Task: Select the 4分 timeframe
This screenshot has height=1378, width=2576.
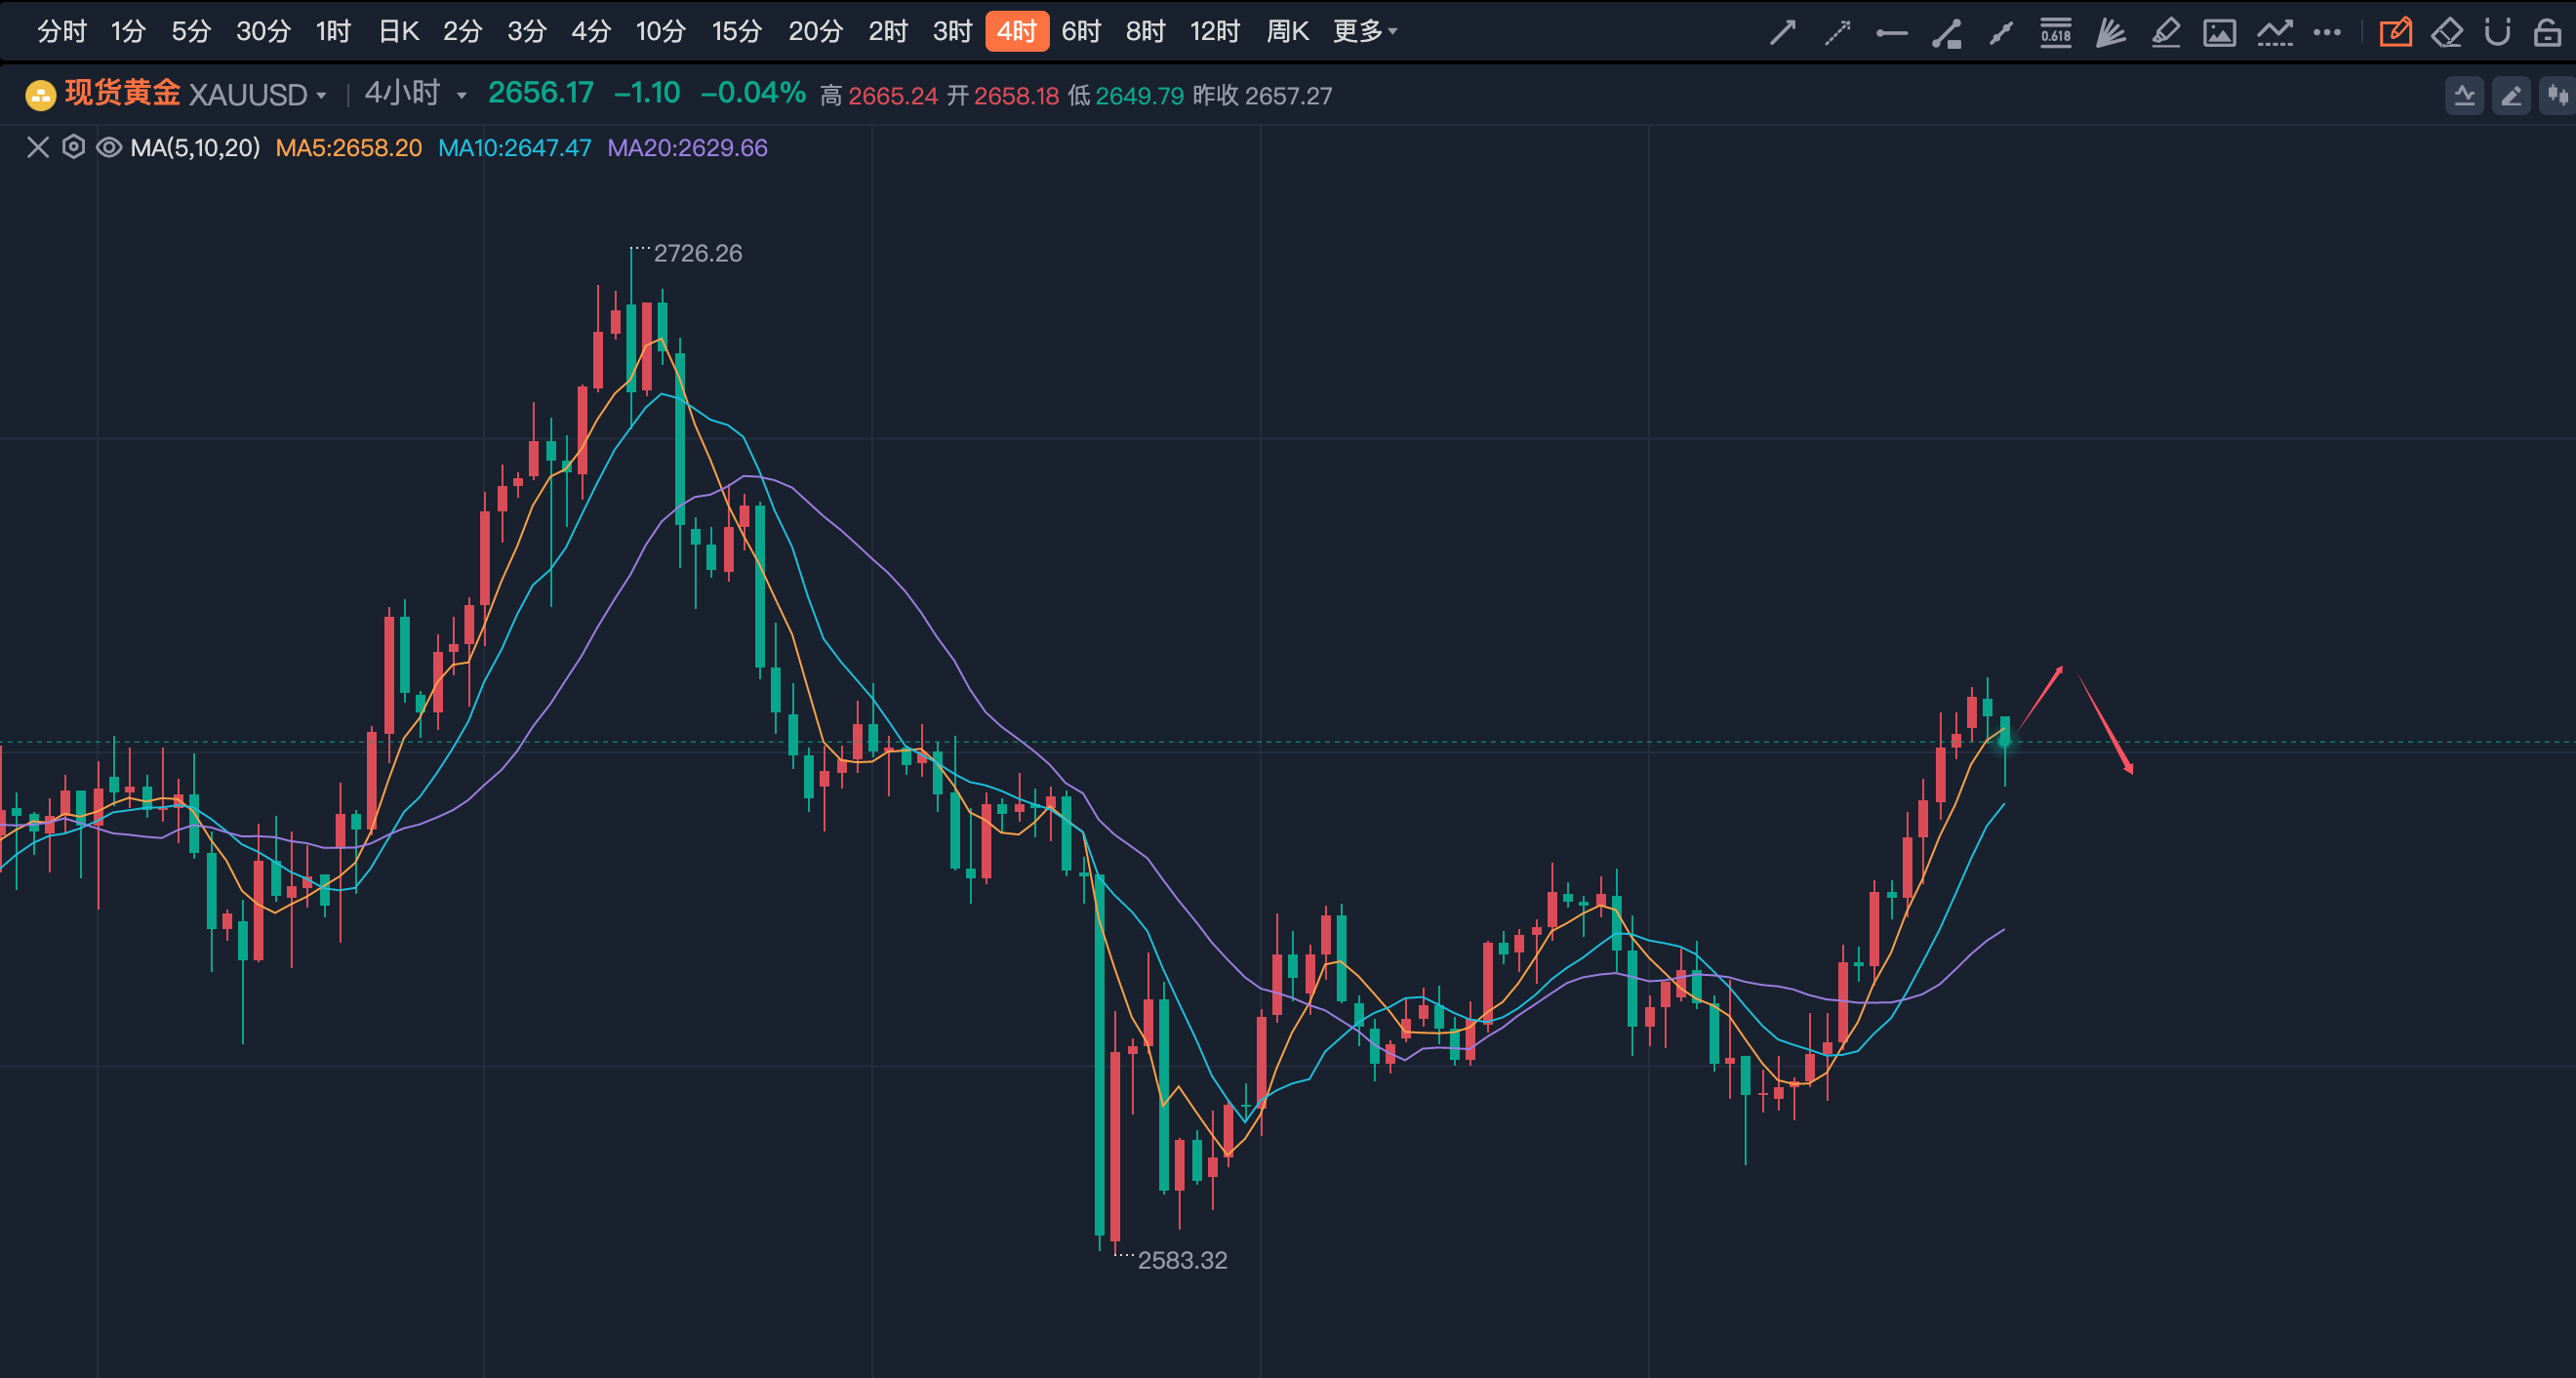Action: (590, 32)
